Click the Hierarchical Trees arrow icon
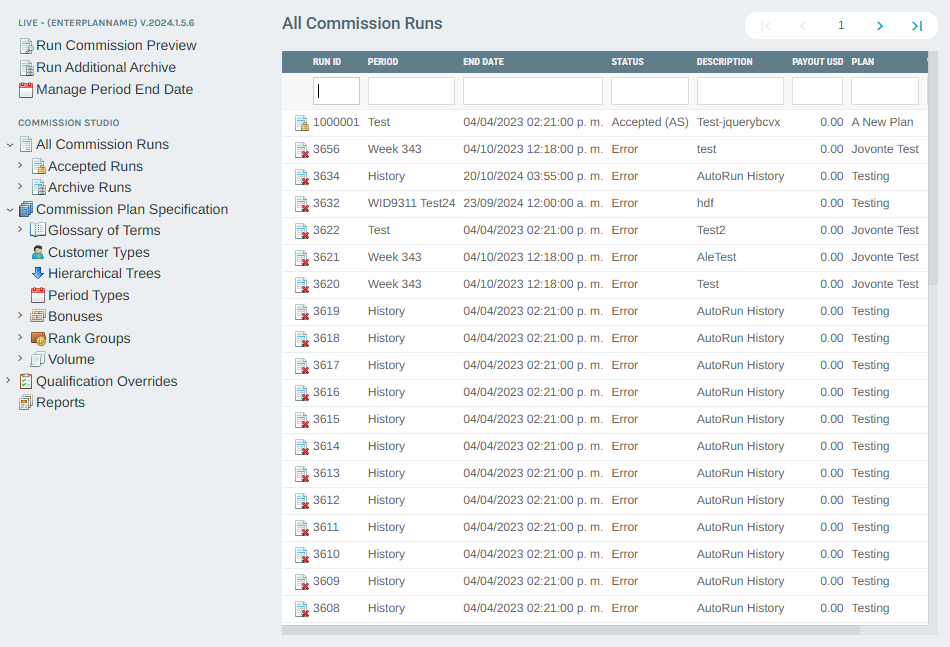The height and width of the screenshot is (647, 950). coord(38,273)
